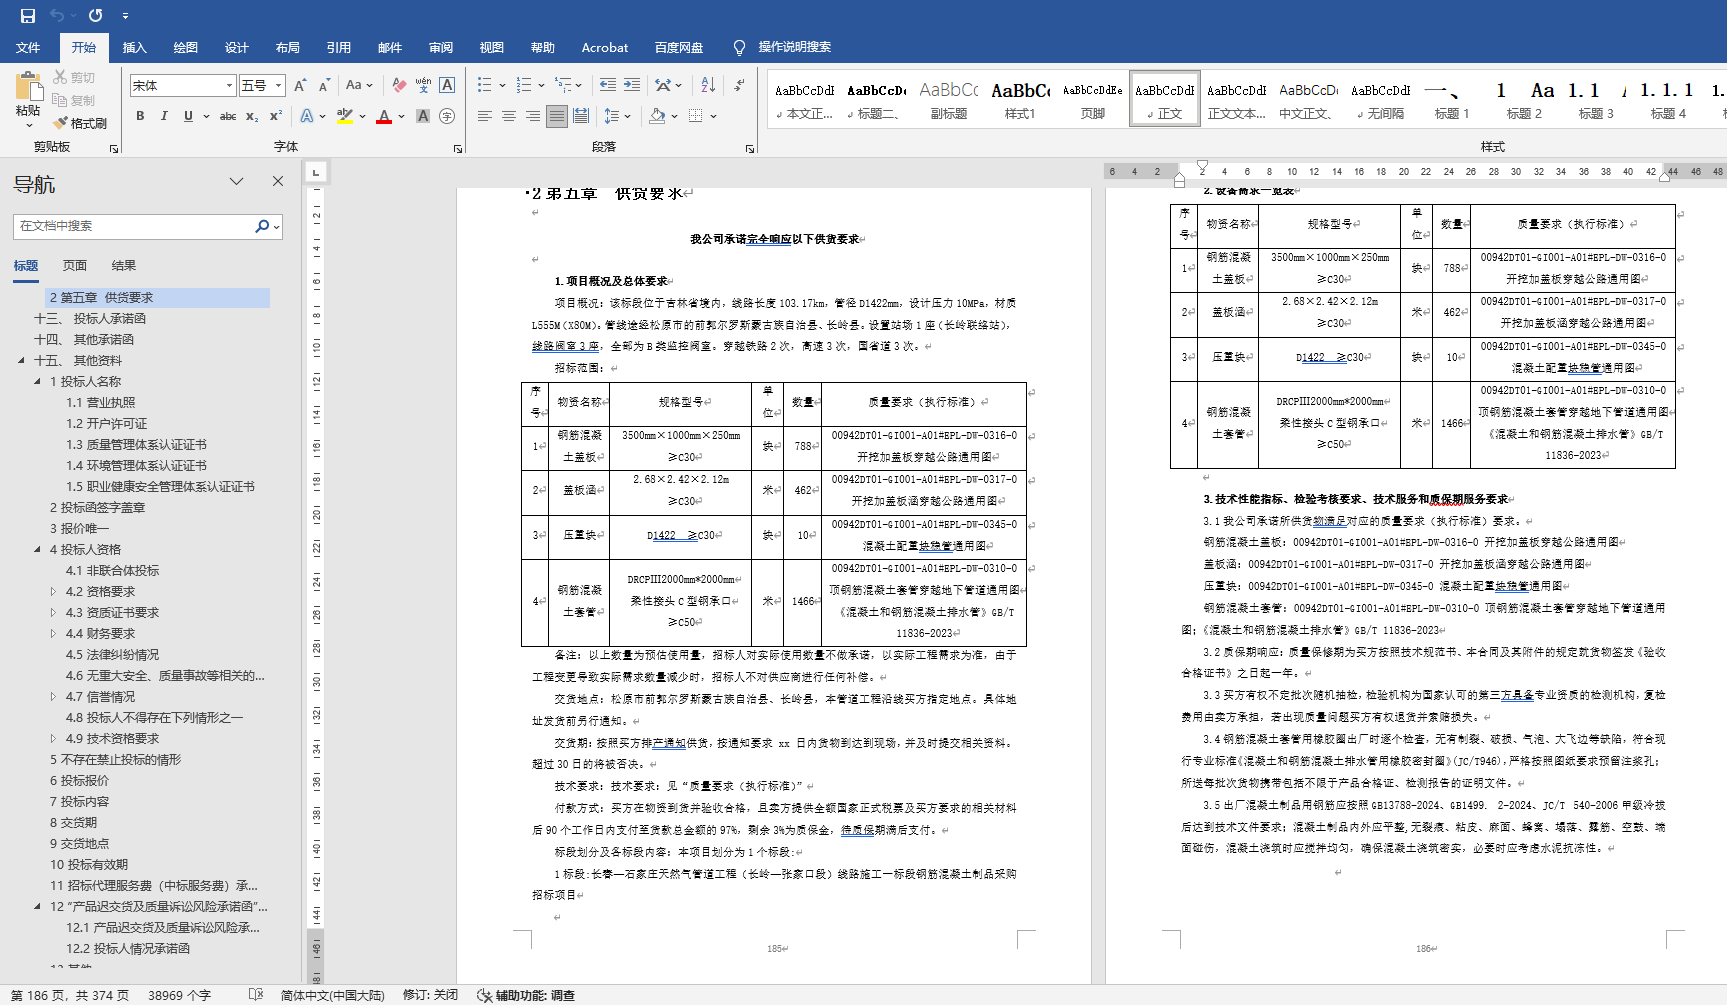
Task: Click the red font color swatch
Action: 384,116
